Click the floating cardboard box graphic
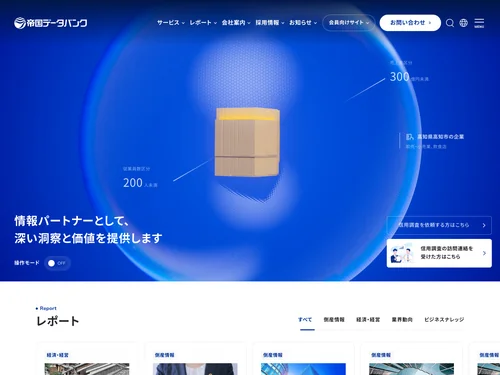Screen dimensions: 500x375 pos(247,142)
